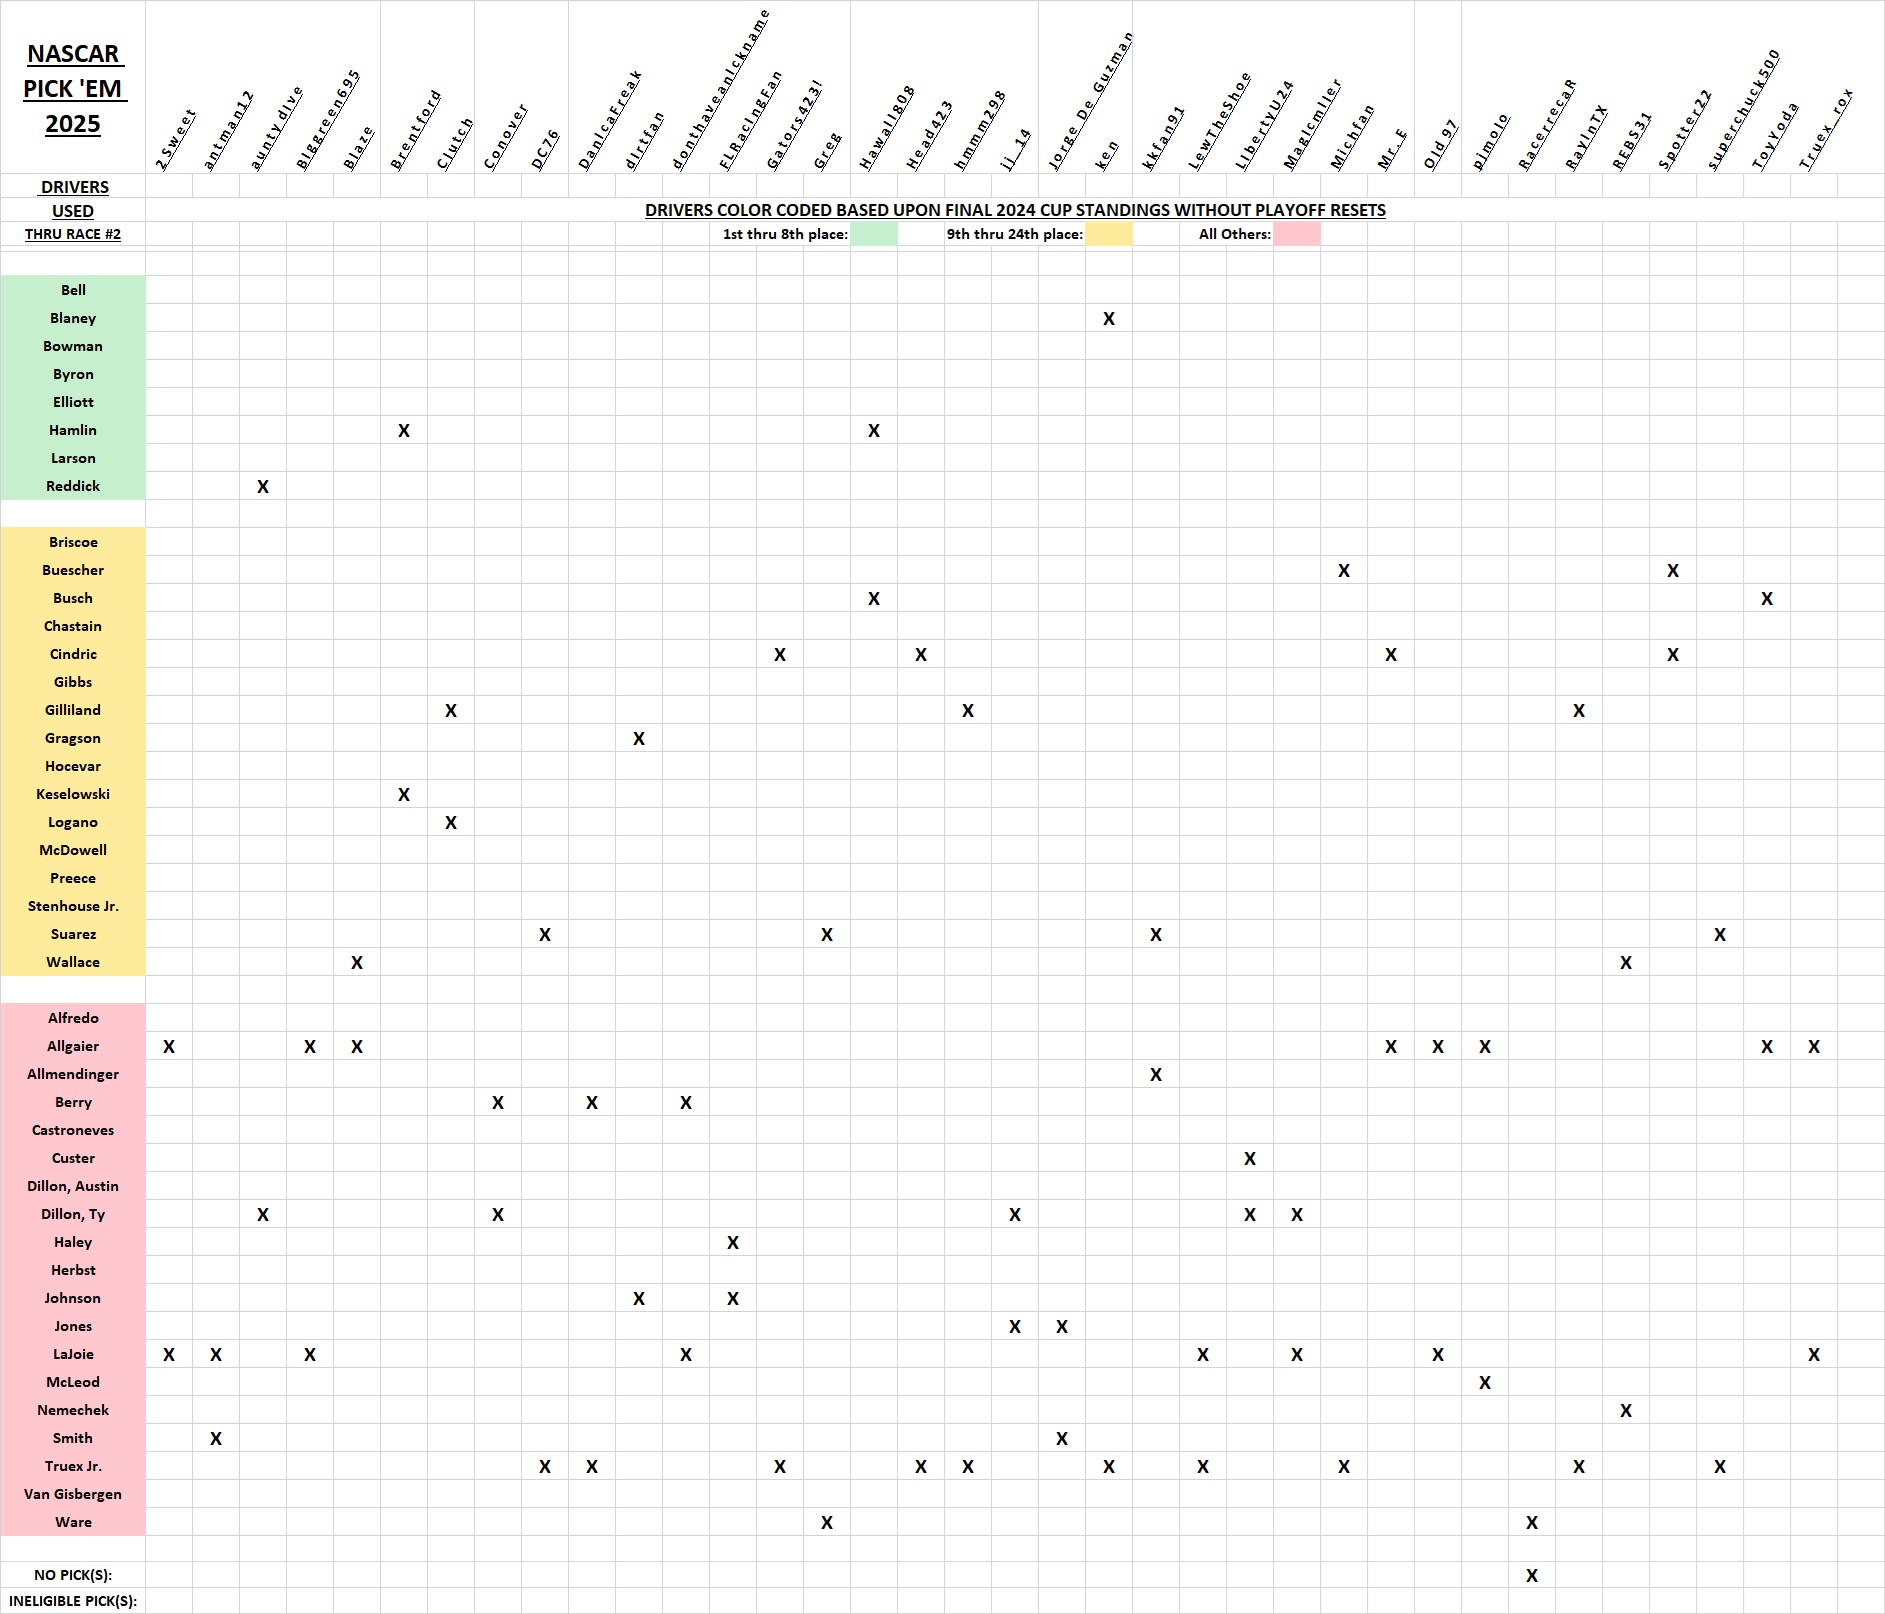Screen dimensions: 1885x1614
Task: Click the 9th thru 24th place legend text
Action: [x=1015, y=234]
